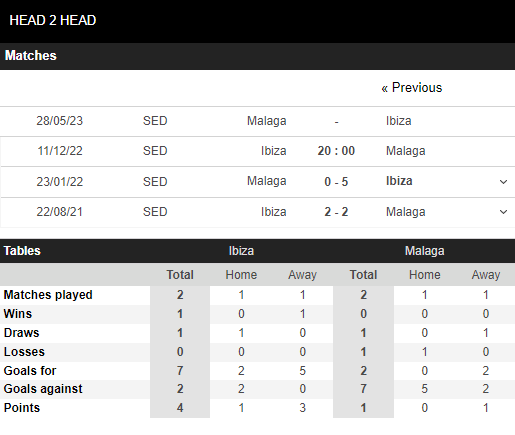515x435 pixels.
Task: Go to Previous matches link
Action: point(412,88)
